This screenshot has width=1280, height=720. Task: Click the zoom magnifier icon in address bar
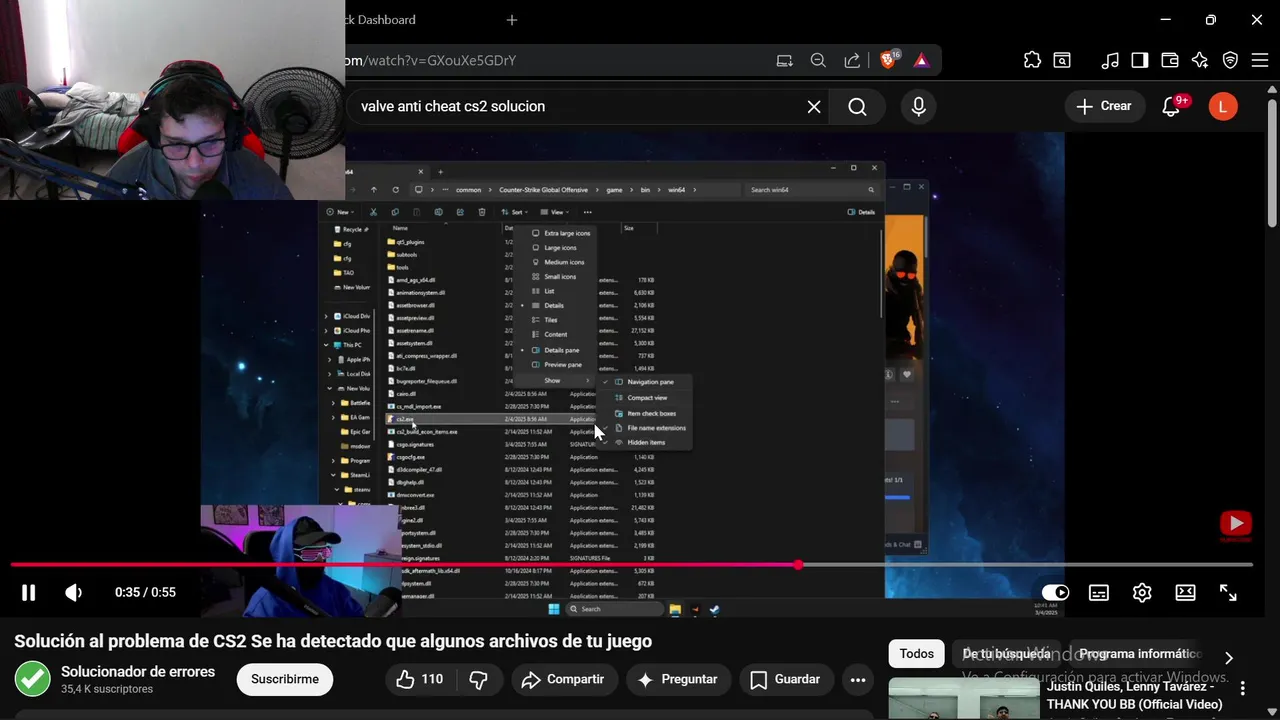[818, 61]
